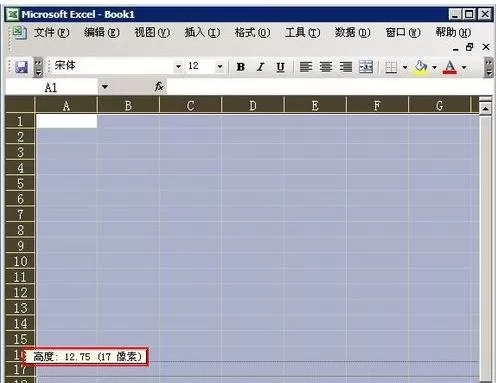
Task: Click the vertical scrollbar track
Action: pyautogui.click(x=485, y=247)
